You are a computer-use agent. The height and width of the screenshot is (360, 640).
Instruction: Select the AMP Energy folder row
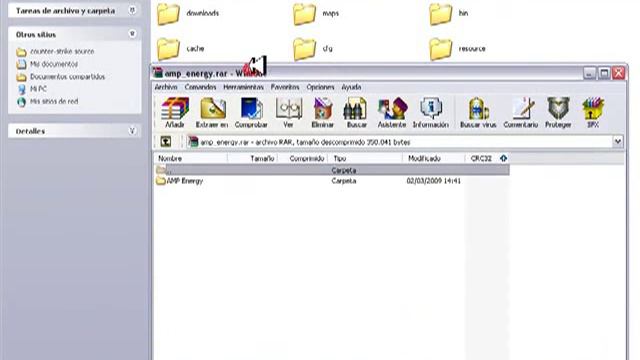point(332,181)
